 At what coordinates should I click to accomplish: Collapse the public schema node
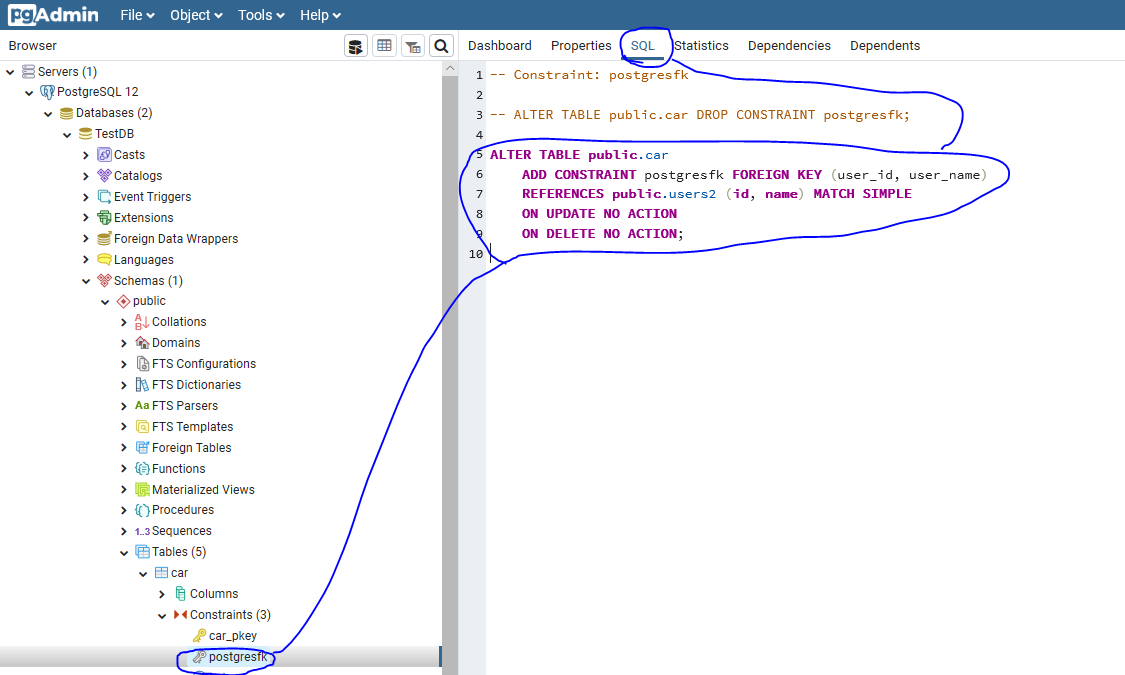coord(105,302)
